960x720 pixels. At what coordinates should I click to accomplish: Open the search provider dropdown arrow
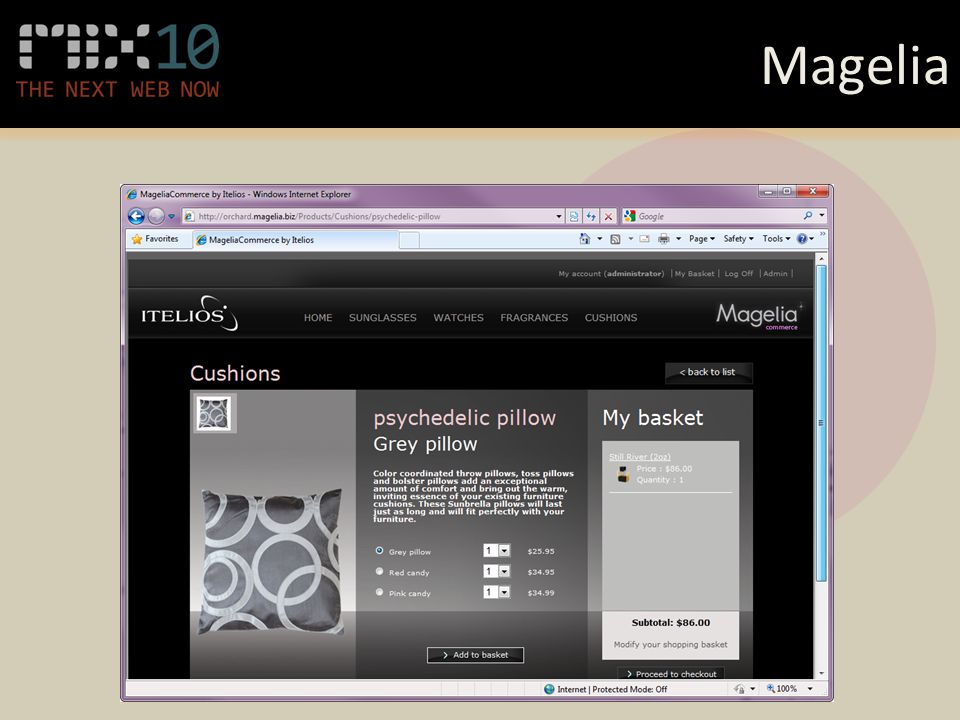pos(822,216)
